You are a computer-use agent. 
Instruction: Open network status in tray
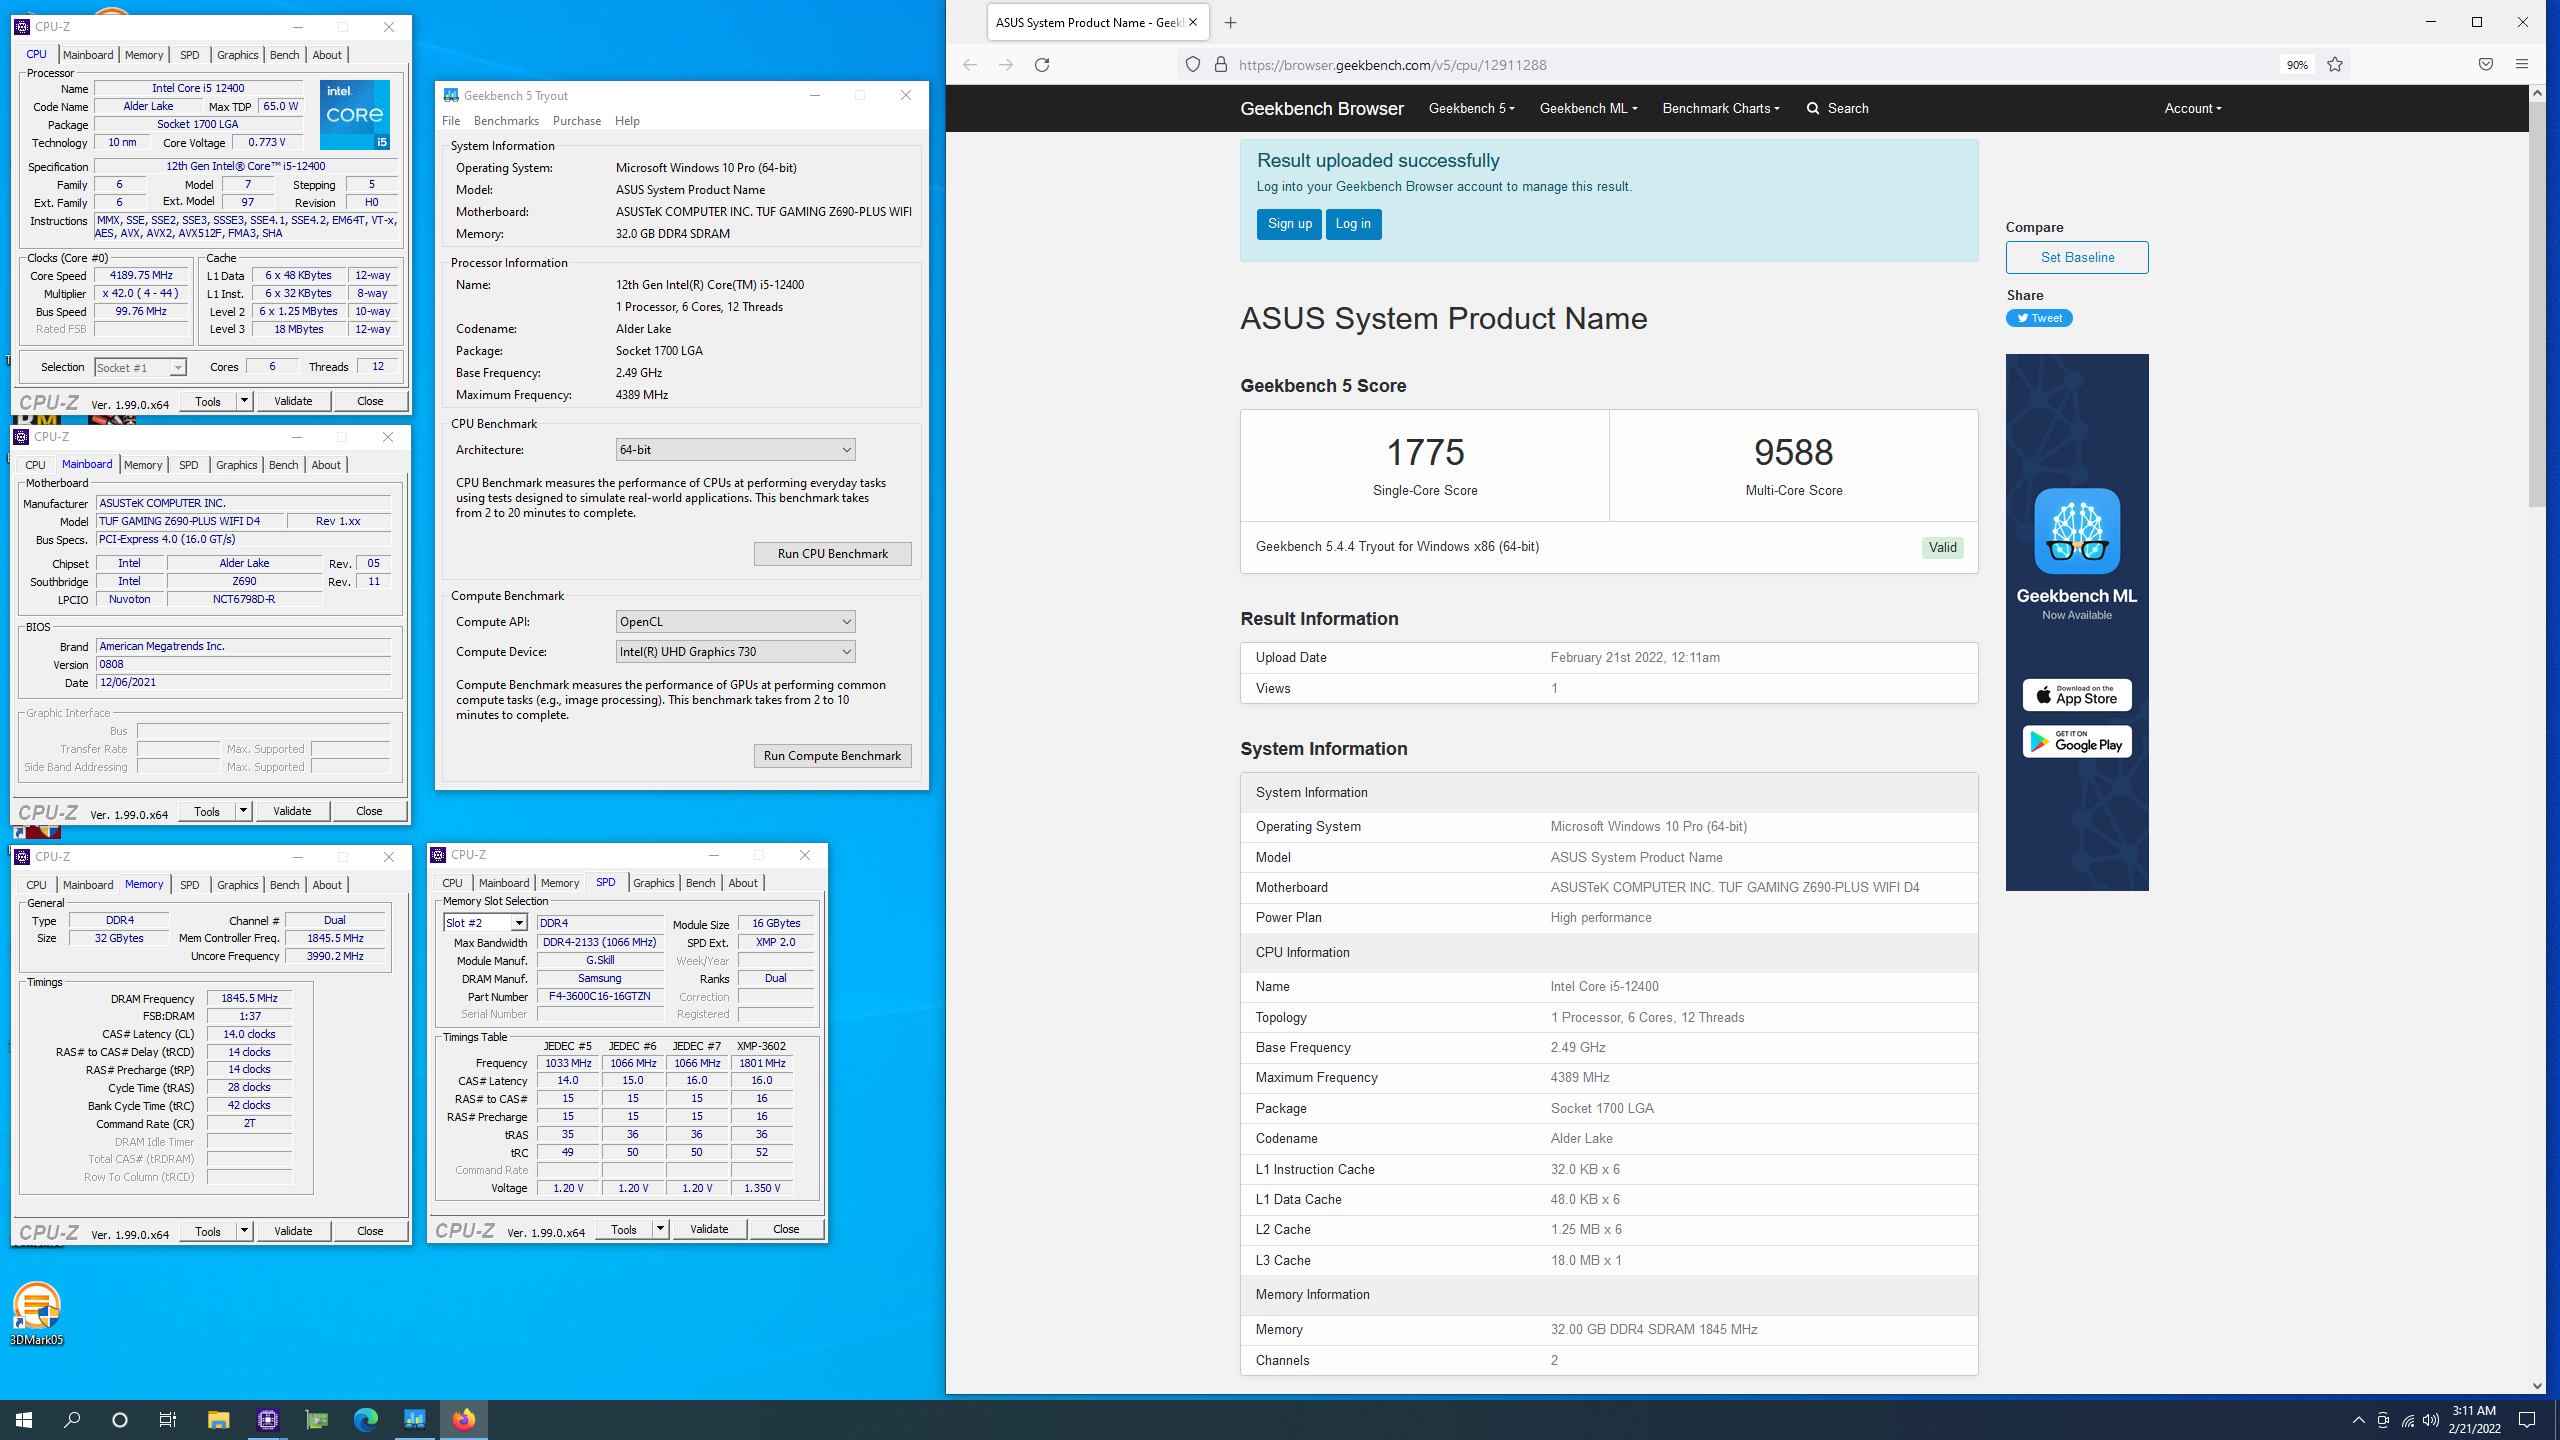(x=2407, y=1420)
